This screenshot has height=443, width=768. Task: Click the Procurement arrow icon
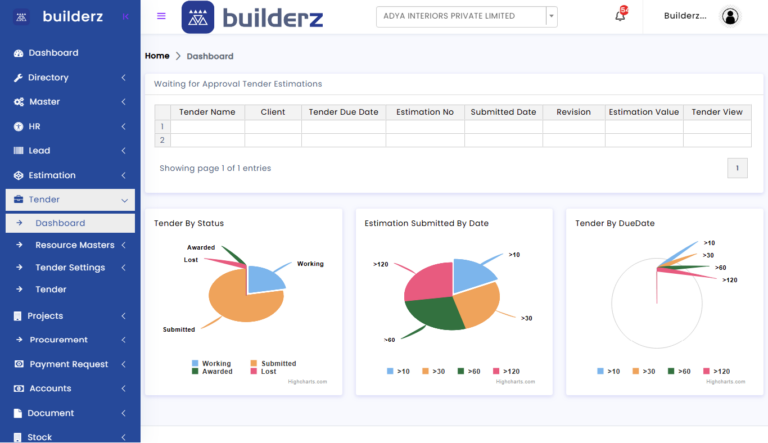(19, 340)
